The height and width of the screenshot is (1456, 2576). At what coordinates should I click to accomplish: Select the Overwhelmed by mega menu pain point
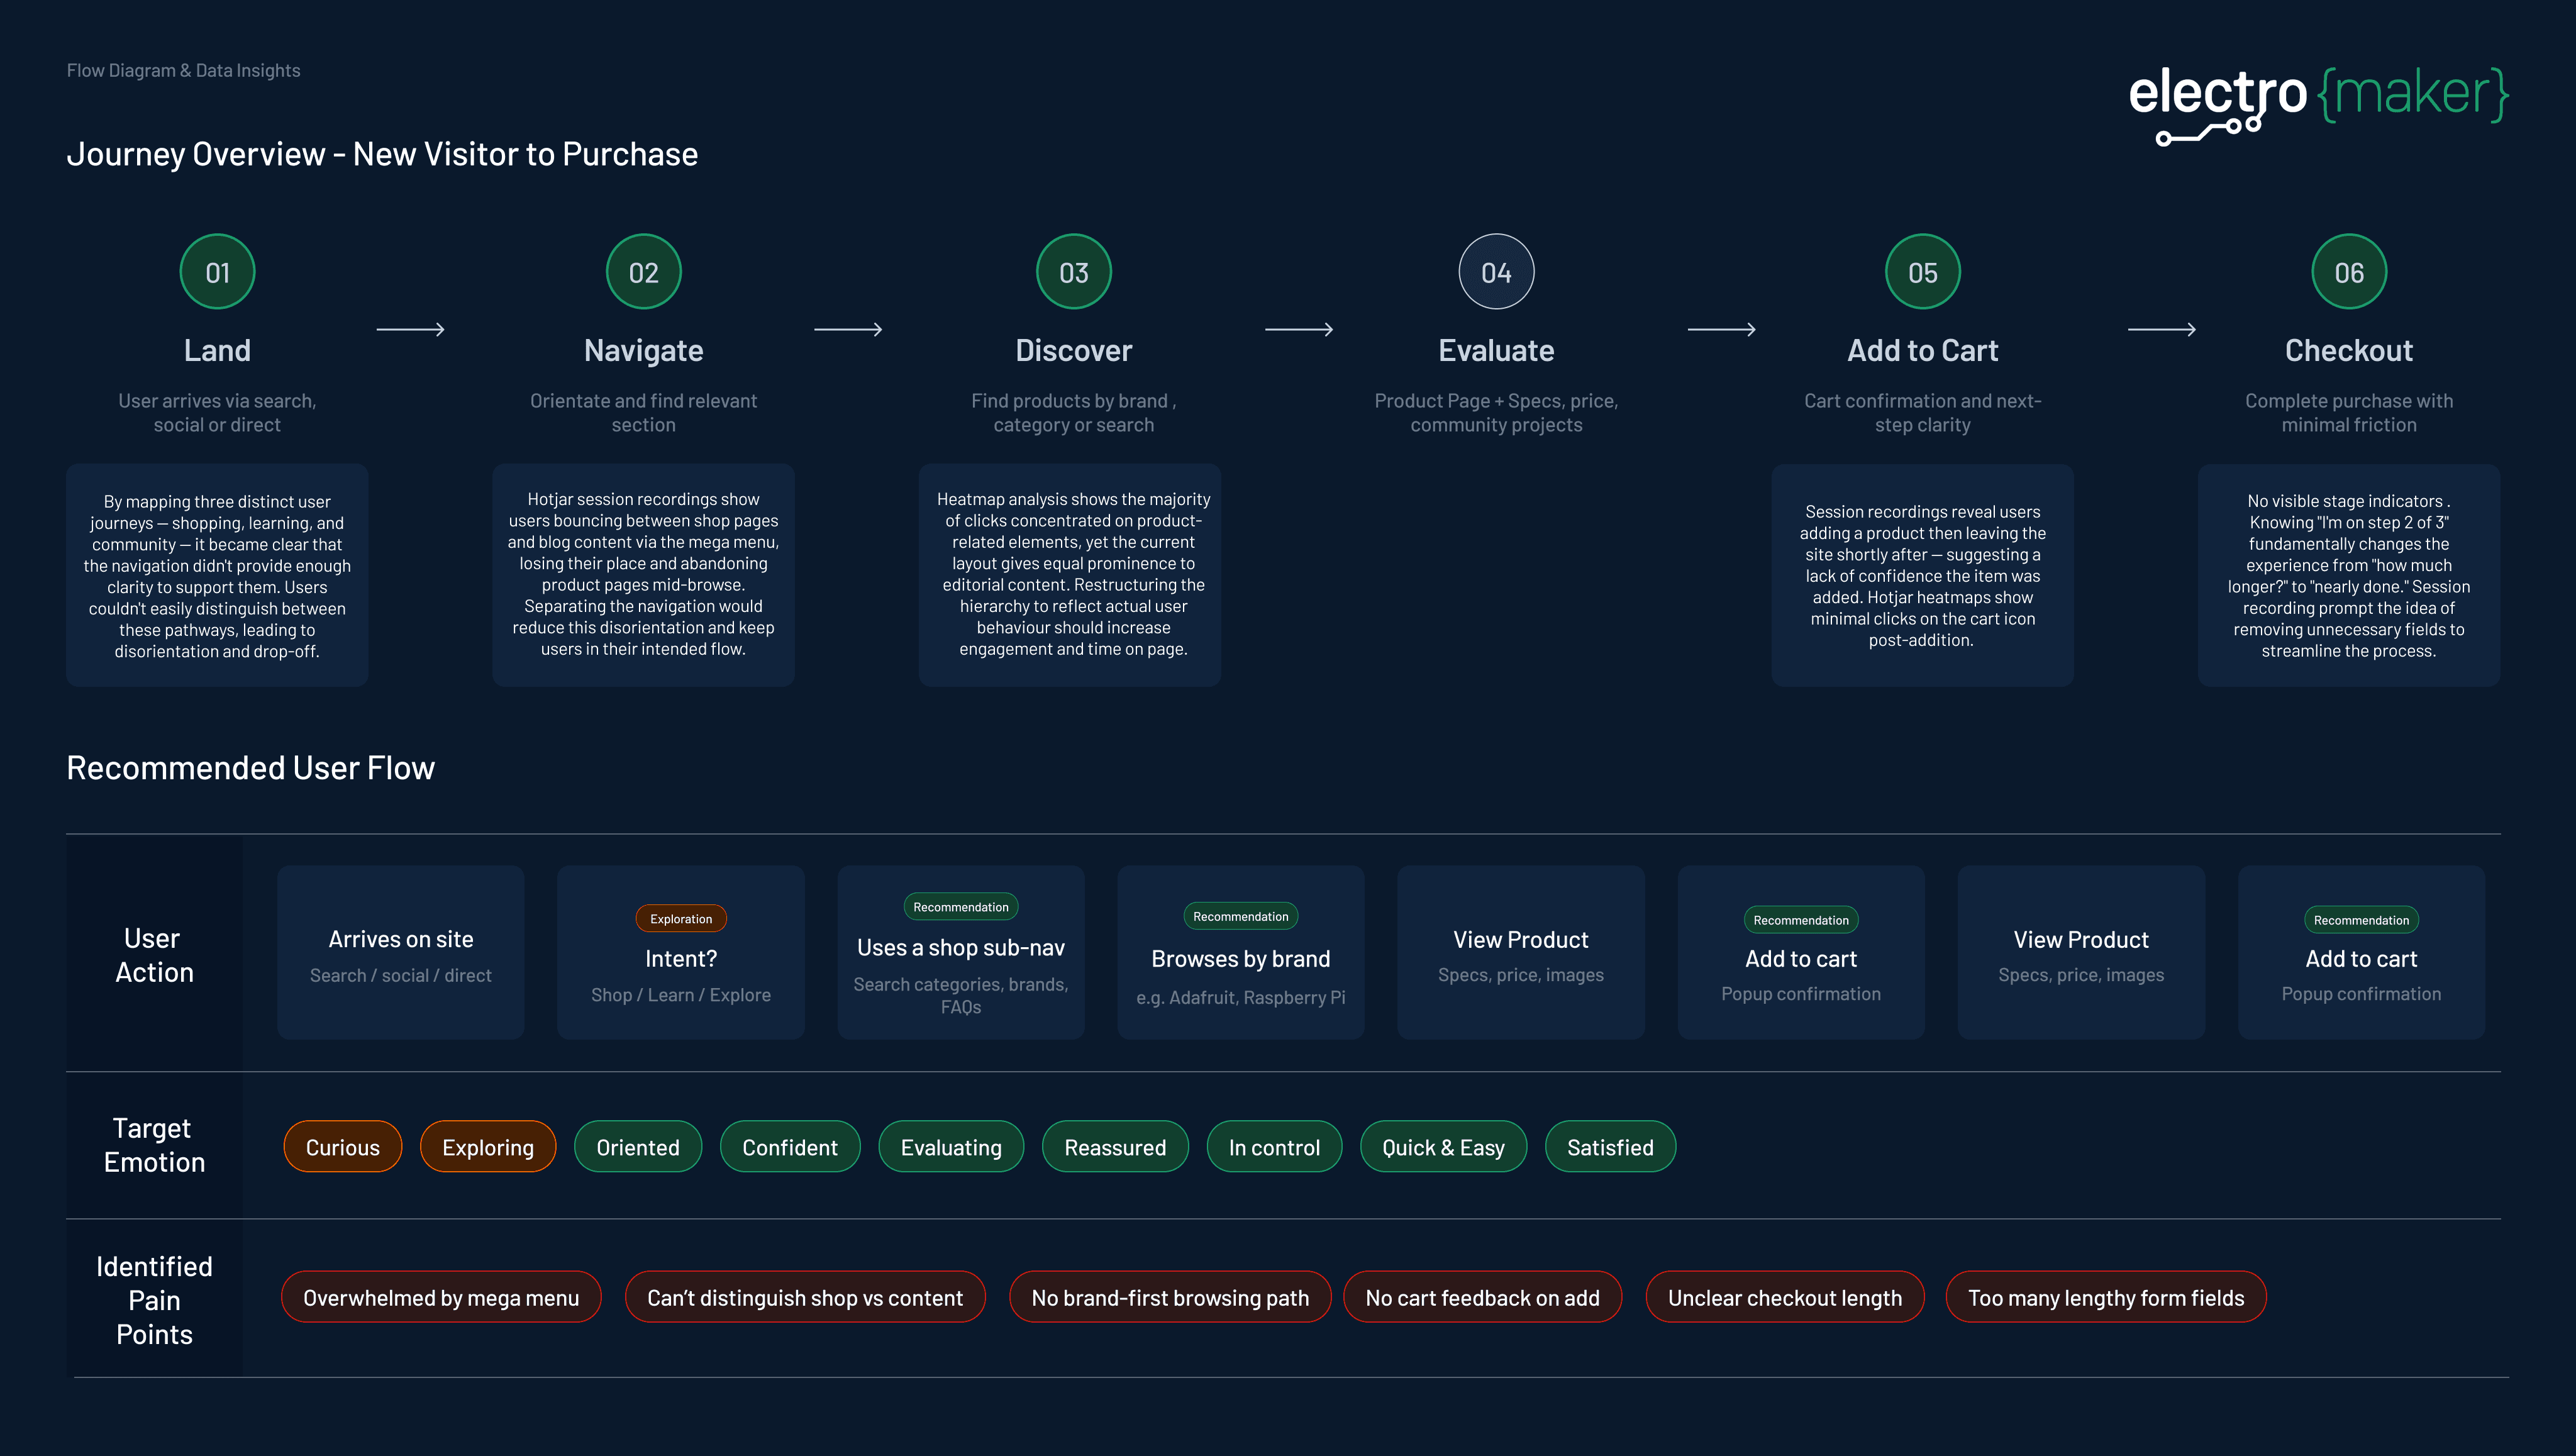[x=441, y=1297]
